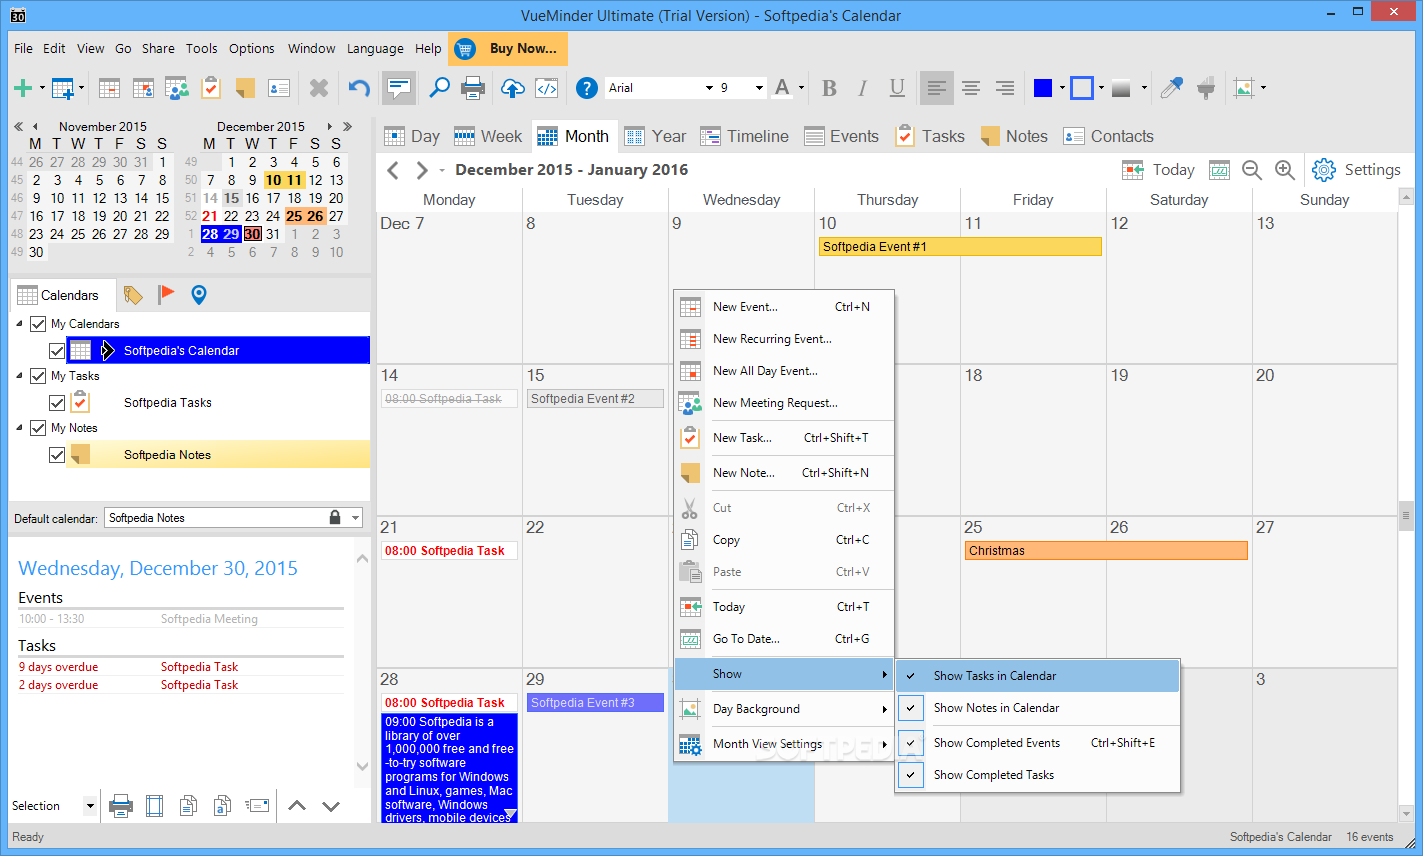Viewport: 1423px width, 856px height.
Task: Open help via blue question mark
Action: 587,88
